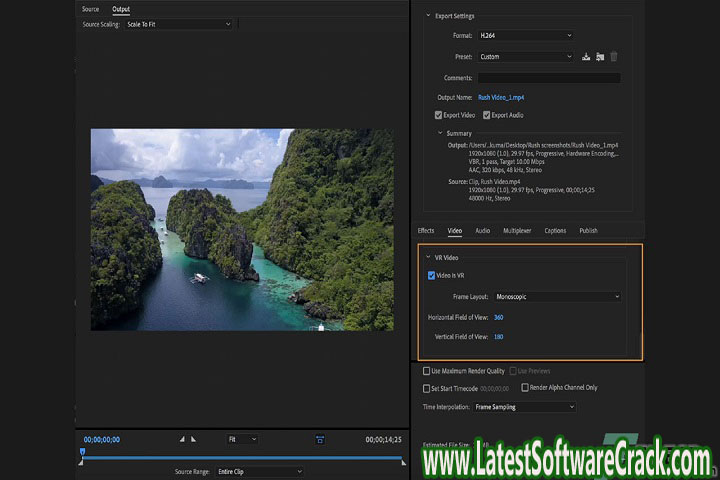The image size is (720, 480).
Task: Click the Set In Point marker icon
Action: [x=182, y=439]
